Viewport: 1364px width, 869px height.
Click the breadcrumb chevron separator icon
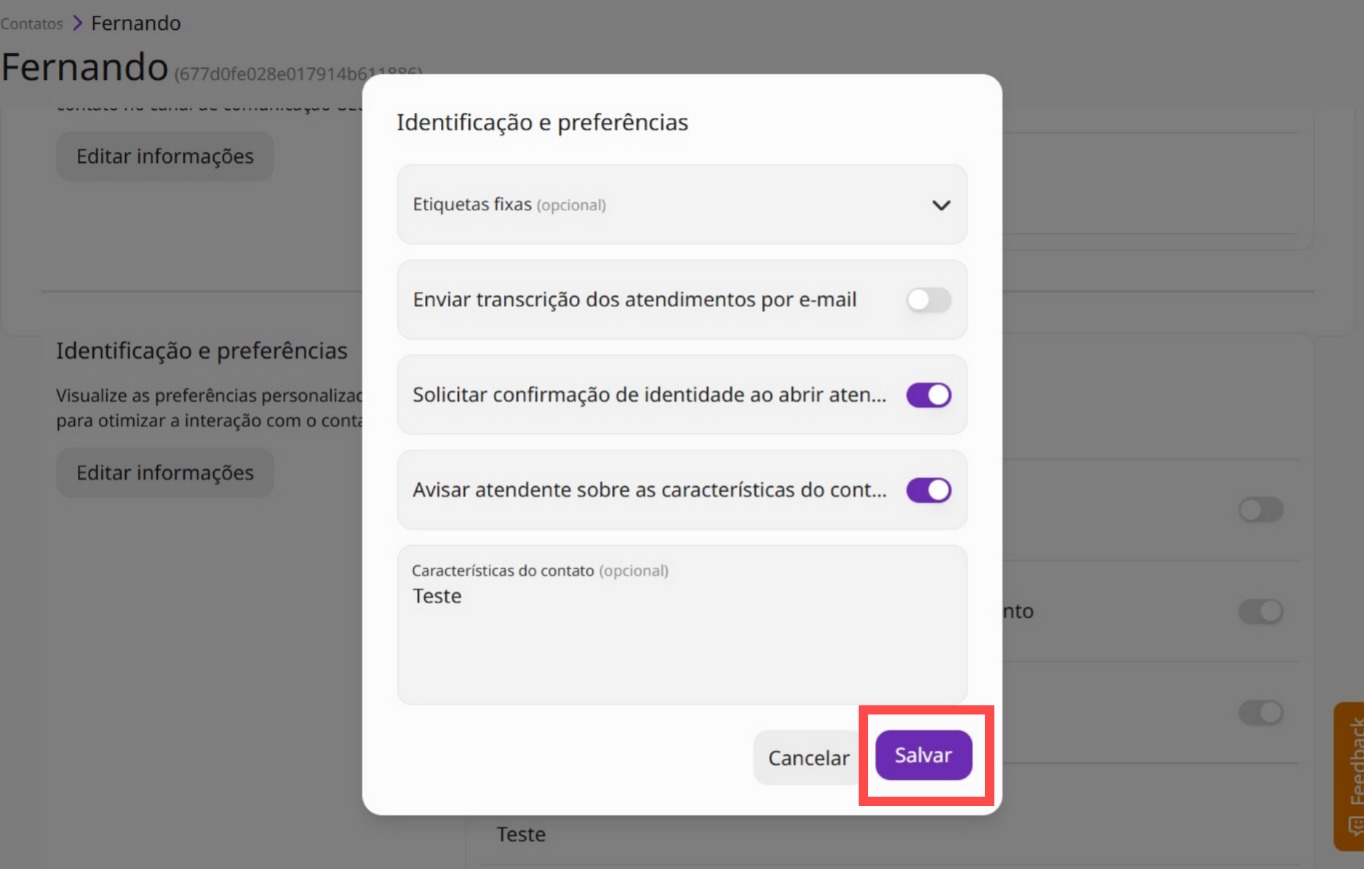(77, 23)
